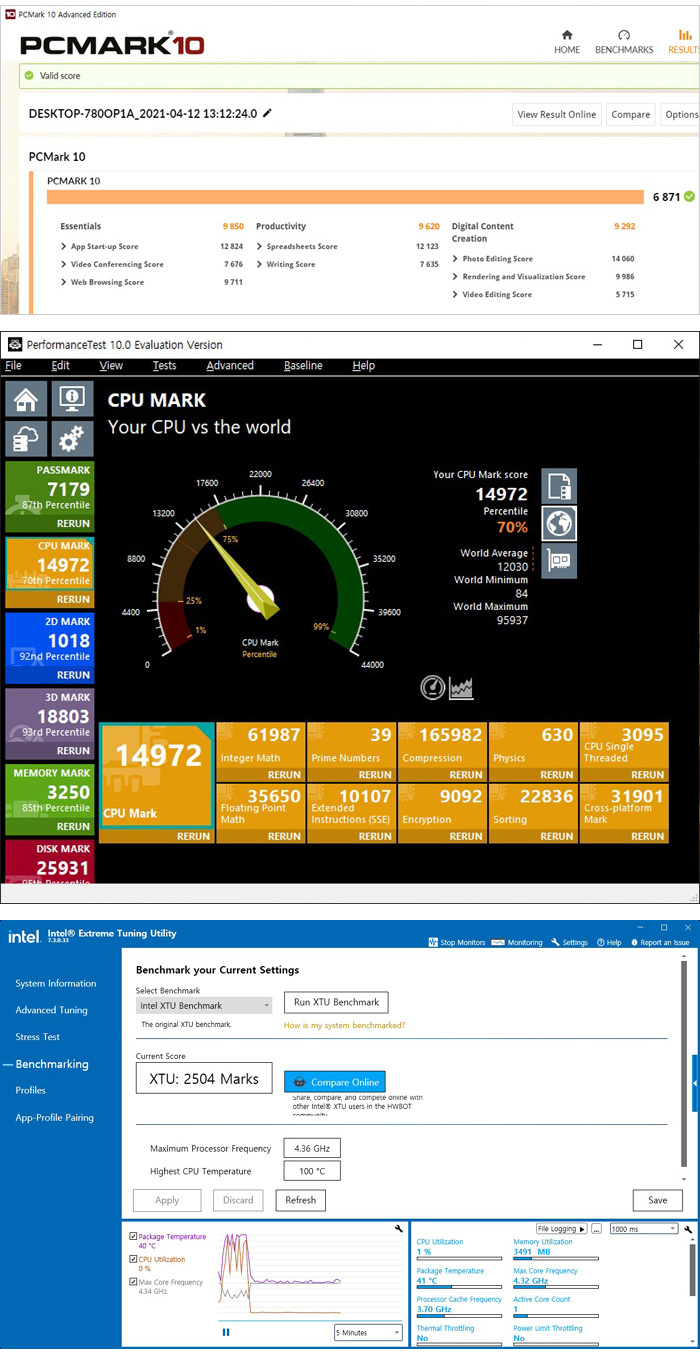The image size is (700, 1352).
Task: Open View menu in PerformanceTest
Action: coord(111,366)
